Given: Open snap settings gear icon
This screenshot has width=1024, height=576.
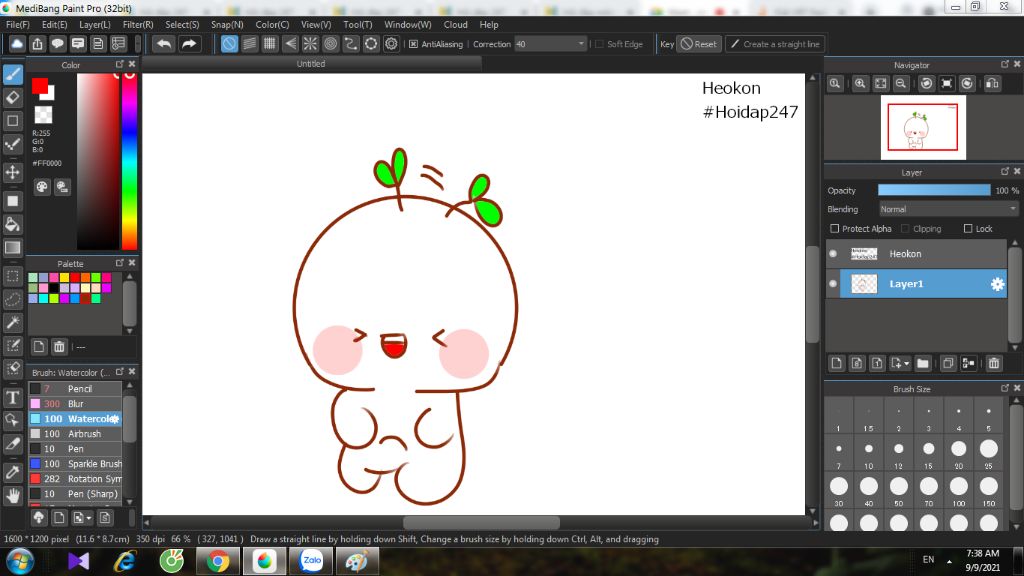Looking at the screenshot, I should 391,44.
